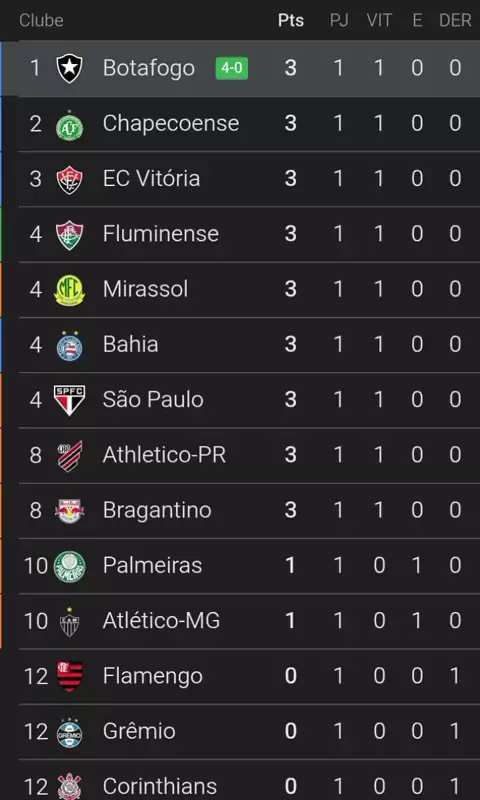Image resolution: width=480 pixels, height=800 pixels.
Task: Click the VIT column header
Action: click(x=379, y=20)
